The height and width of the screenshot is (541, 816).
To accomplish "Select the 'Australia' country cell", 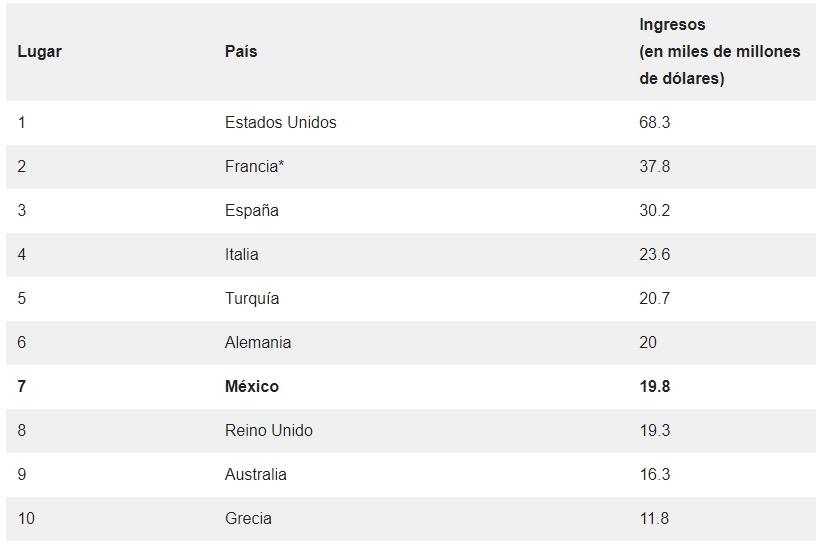I will [255, 475].
